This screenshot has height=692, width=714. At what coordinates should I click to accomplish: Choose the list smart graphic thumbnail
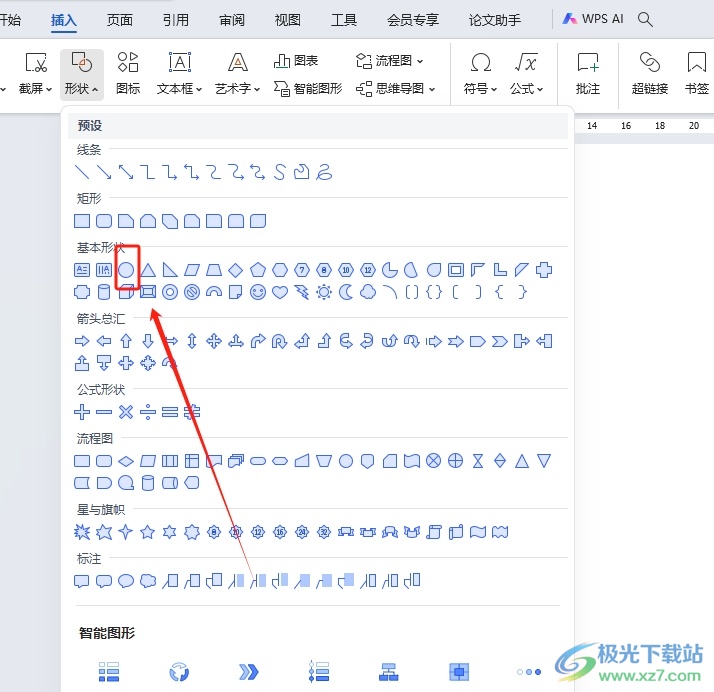pyautogui.click(x=109, y=672)
